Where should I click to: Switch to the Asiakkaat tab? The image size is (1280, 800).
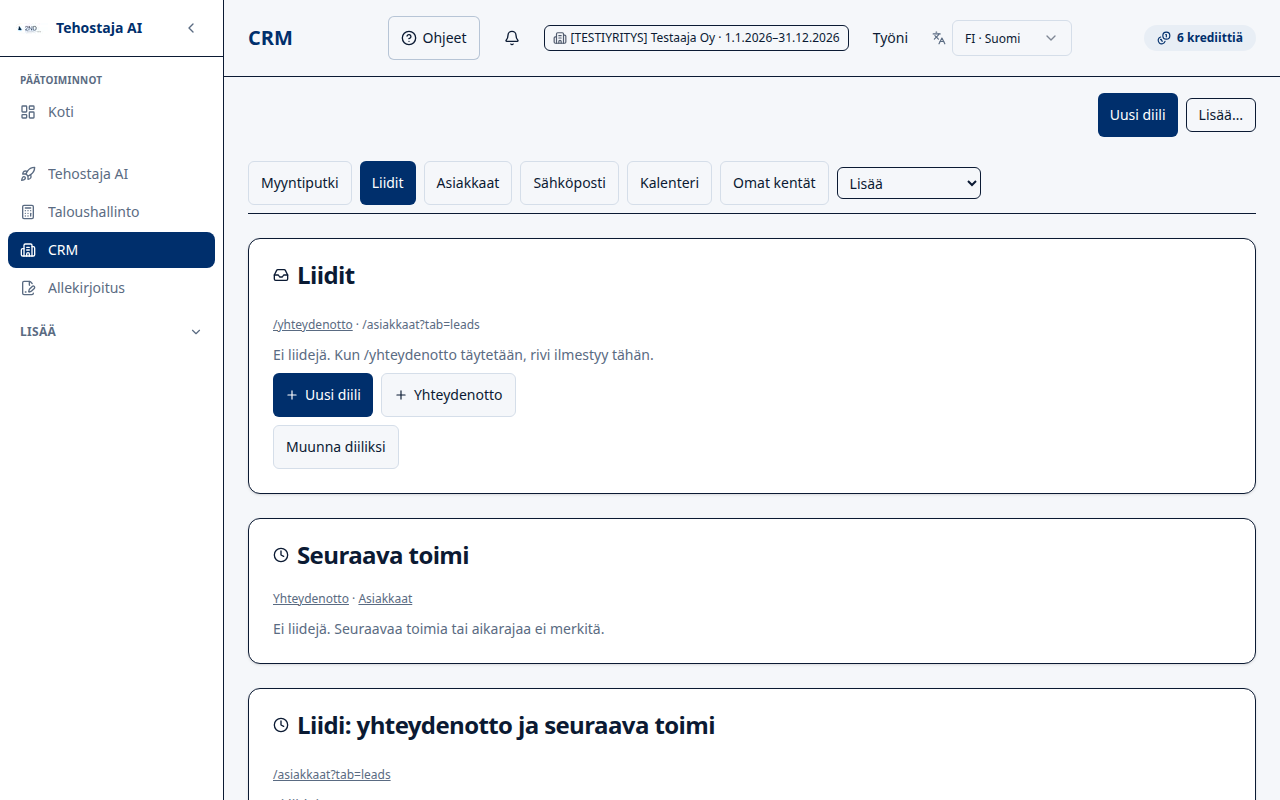pyautogui.click(x=468, y=183)
